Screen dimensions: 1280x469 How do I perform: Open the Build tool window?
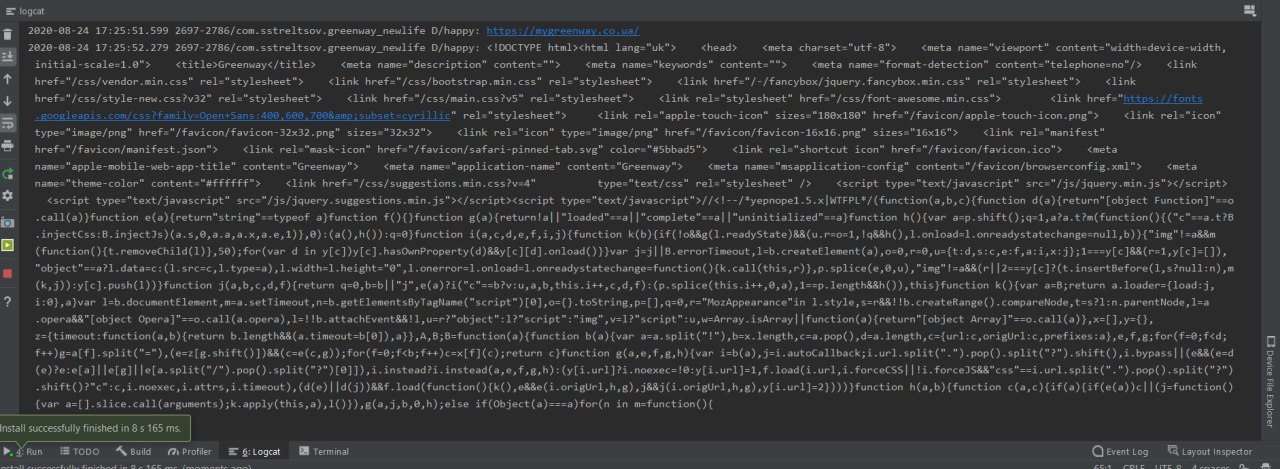pyautogui.click(x=133, y=452)
